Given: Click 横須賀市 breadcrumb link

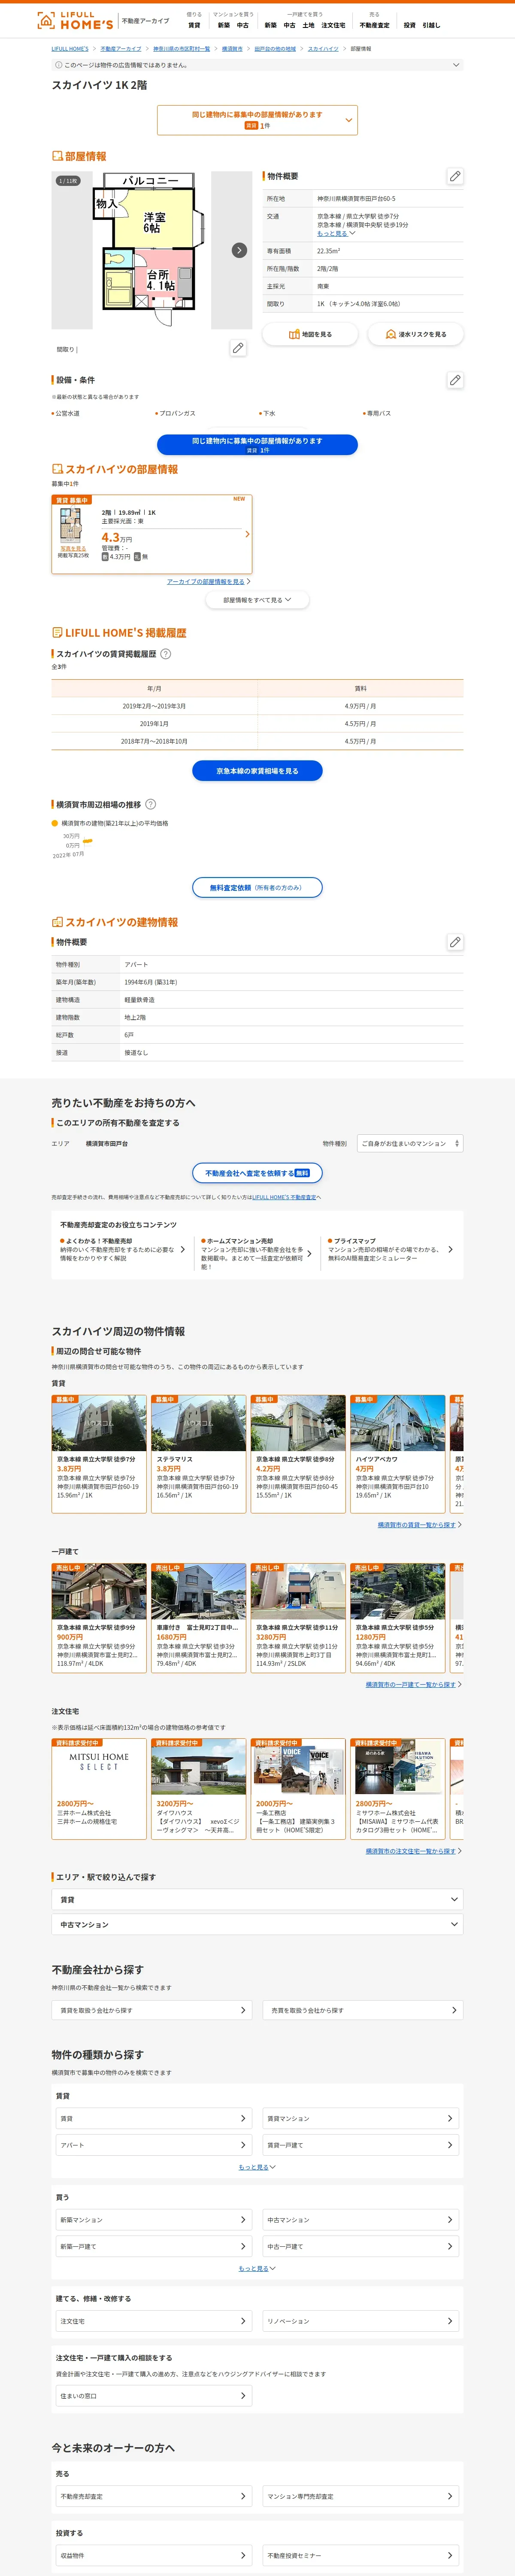Looking at the screenshot, I should [232, 48].
